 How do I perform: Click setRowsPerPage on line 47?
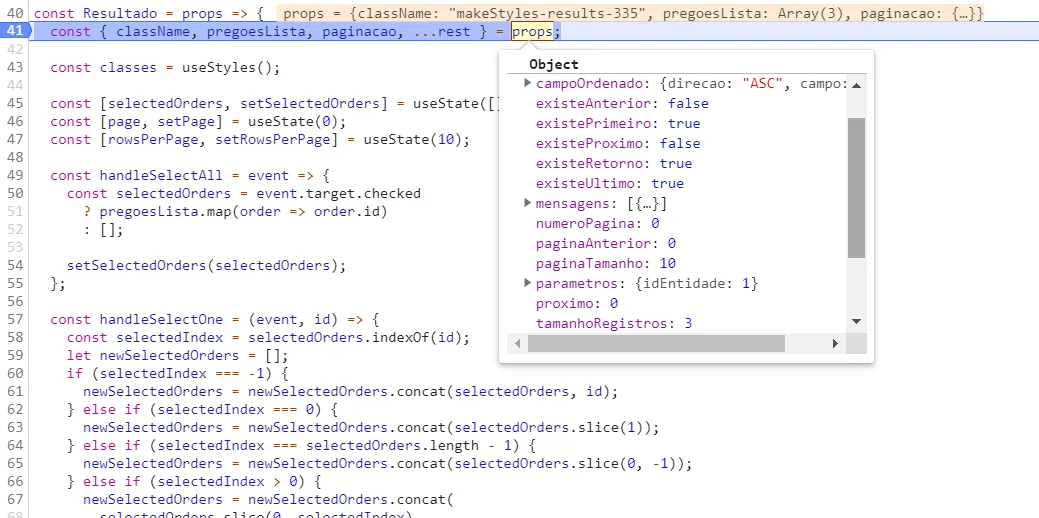[273, 139]
